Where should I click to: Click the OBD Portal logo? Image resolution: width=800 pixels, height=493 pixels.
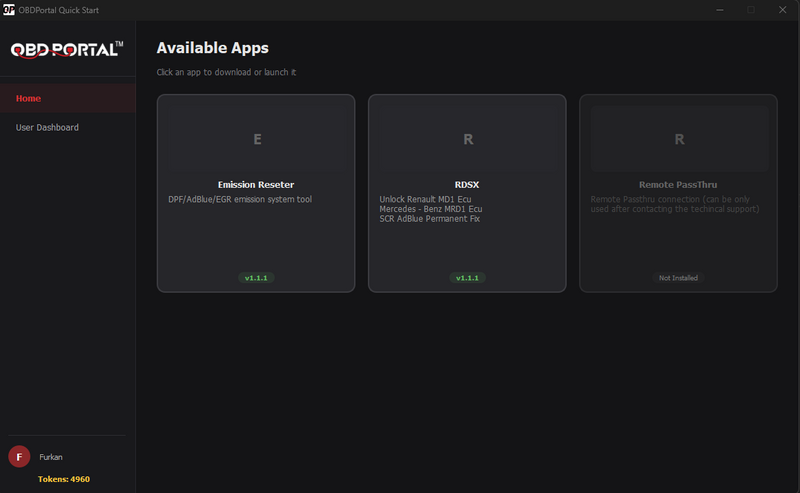tap(67, 50)
